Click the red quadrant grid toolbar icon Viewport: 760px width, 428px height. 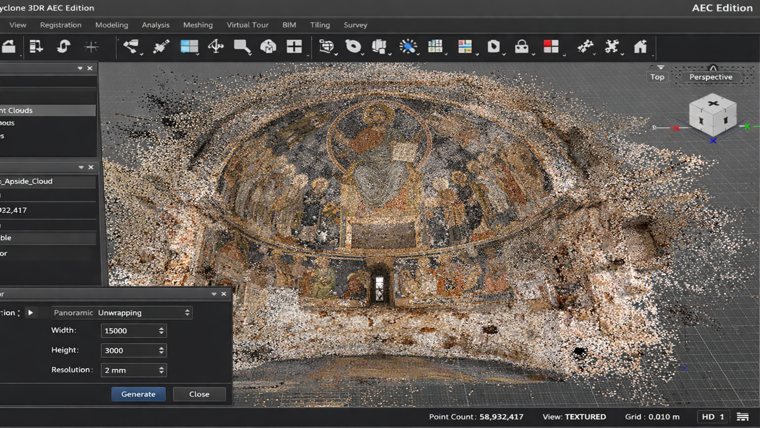551,47
